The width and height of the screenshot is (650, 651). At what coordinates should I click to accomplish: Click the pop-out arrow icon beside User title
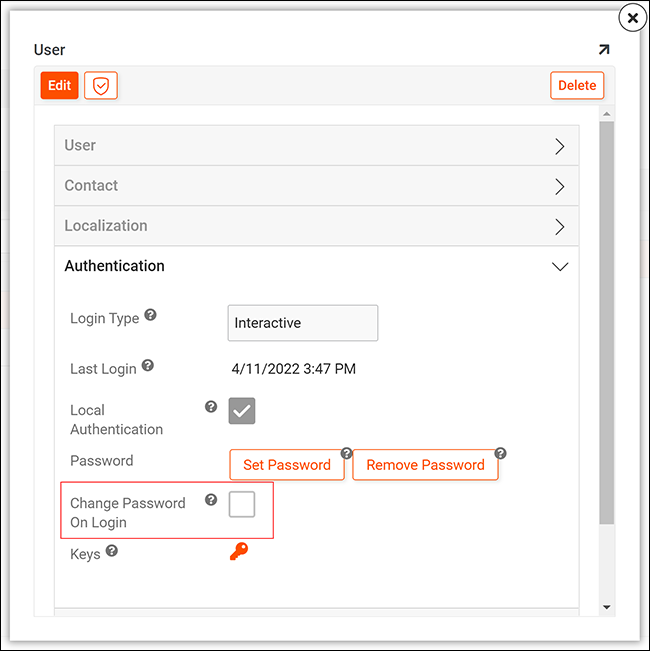pyautogui.click(x=604, y=49)
